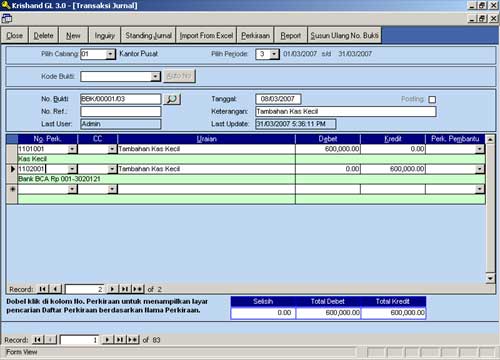500x360 pixels.
Task: Click the No. Bukti input field
Action: (121, 99)
